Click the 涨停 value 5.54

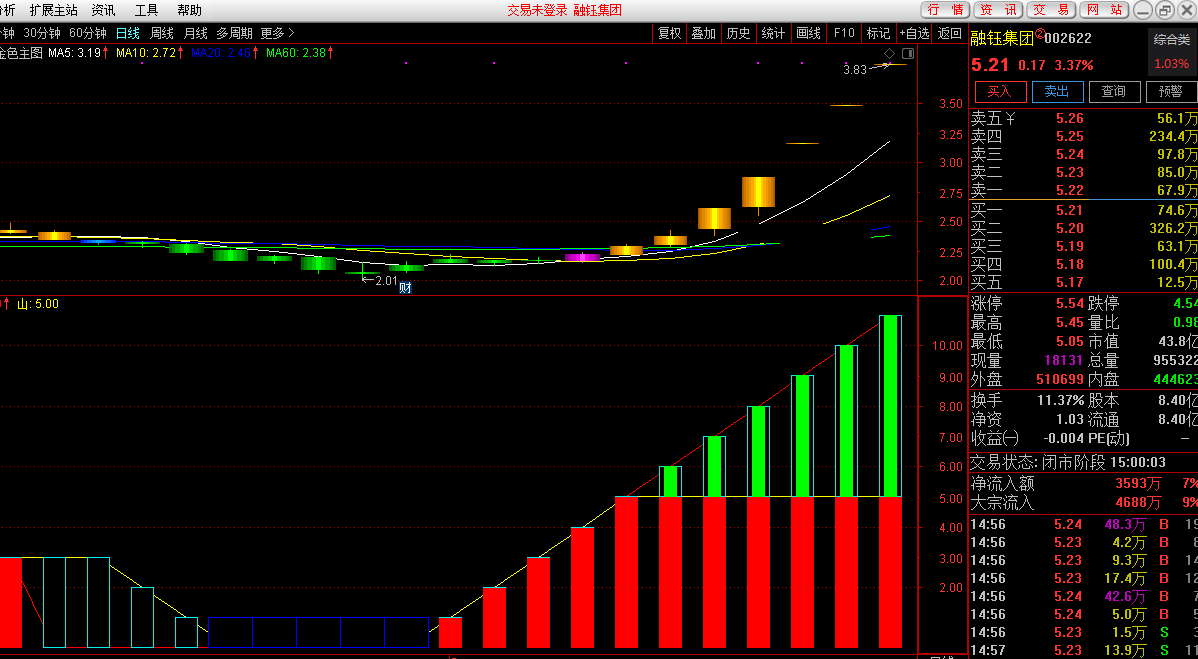(x=1070, y=303)
